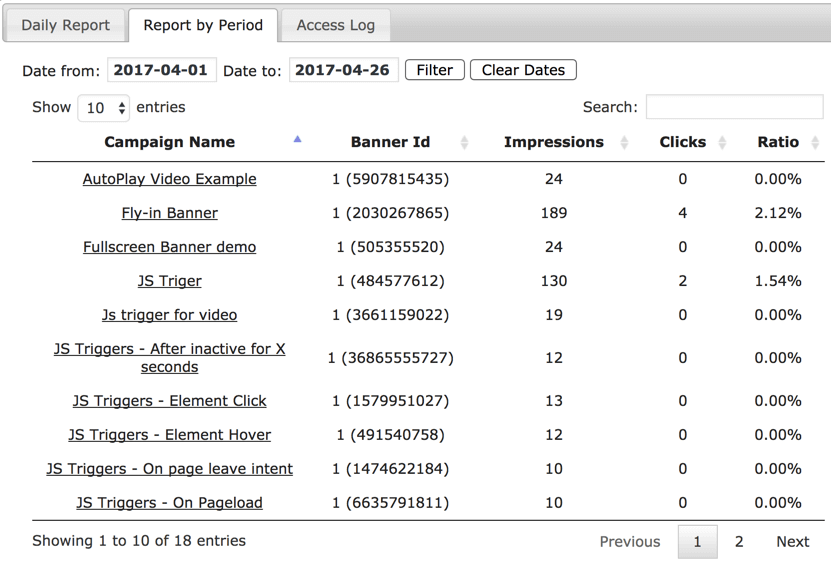Sort table by Clicks arrows

[722, 143]
